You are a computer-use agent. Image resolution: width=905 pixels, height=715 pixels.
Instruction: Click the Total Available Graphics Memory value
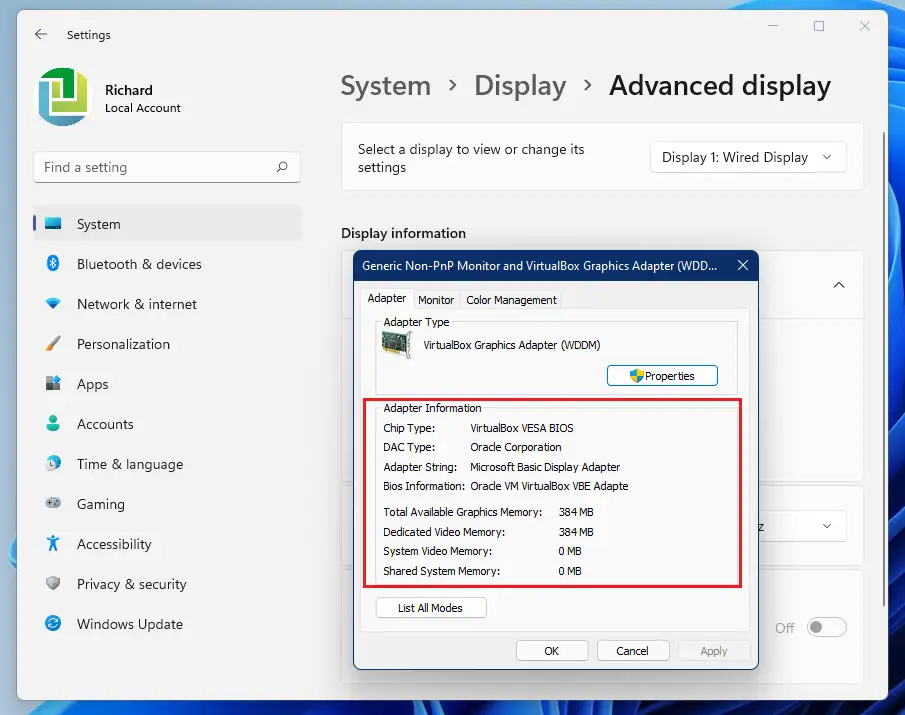point(576,512)
